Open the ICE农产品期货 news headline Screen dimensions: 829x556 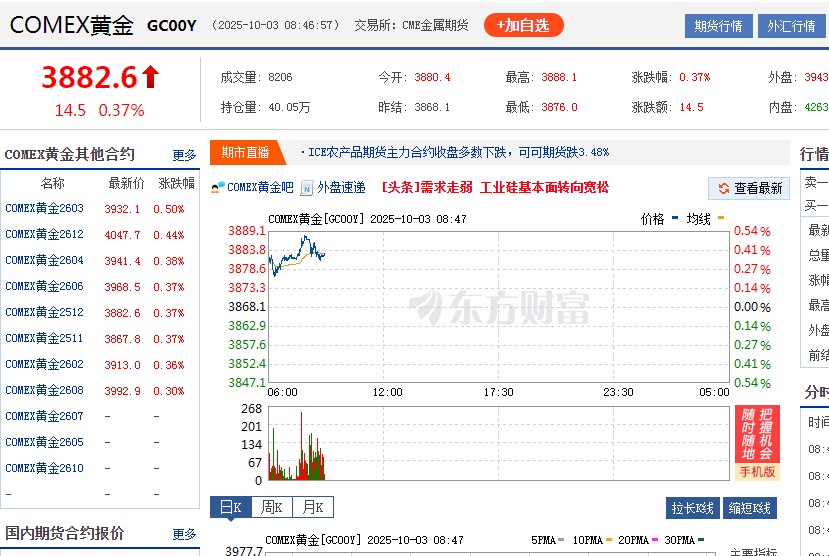click(458, 153)
